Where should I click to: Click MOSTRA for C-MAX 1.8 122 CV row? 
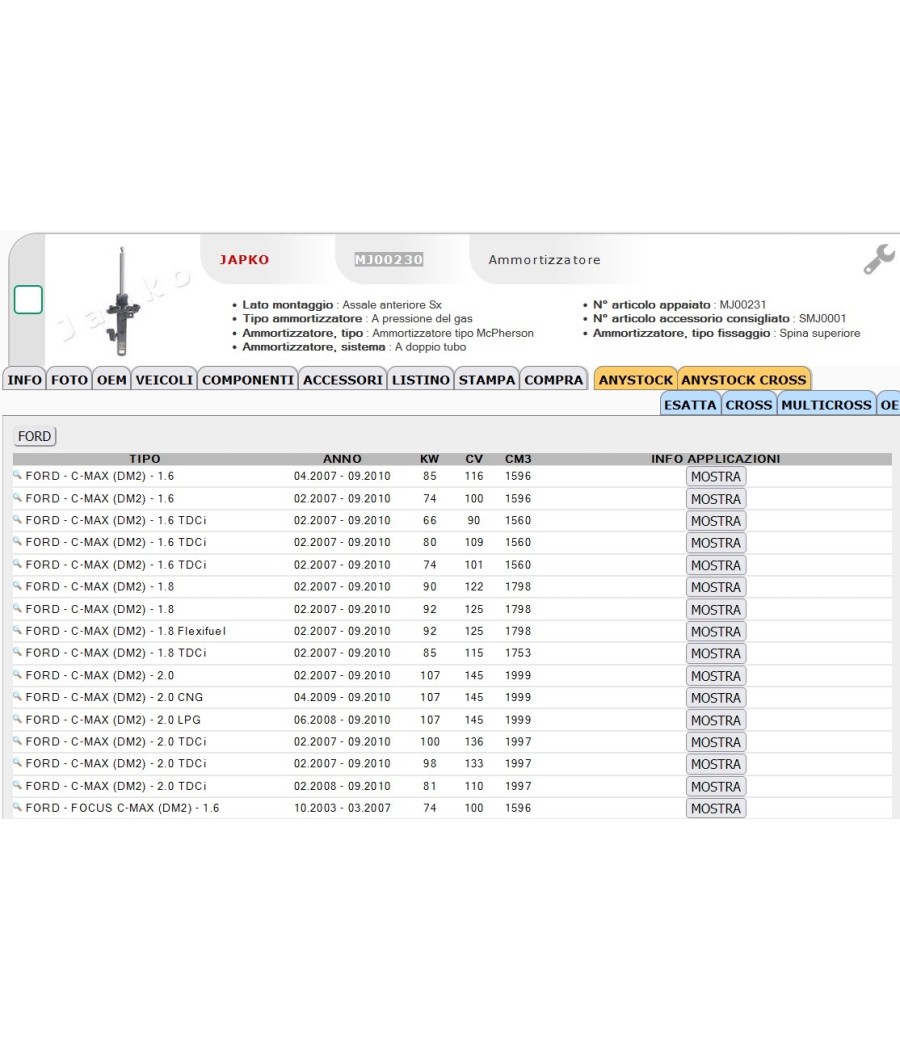pos(716,587)
